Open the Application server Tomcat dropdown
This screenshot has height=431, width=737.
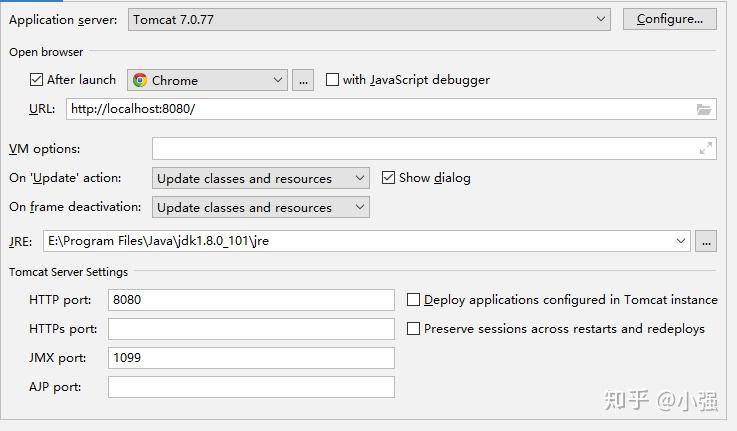click(x=369, y=19)
